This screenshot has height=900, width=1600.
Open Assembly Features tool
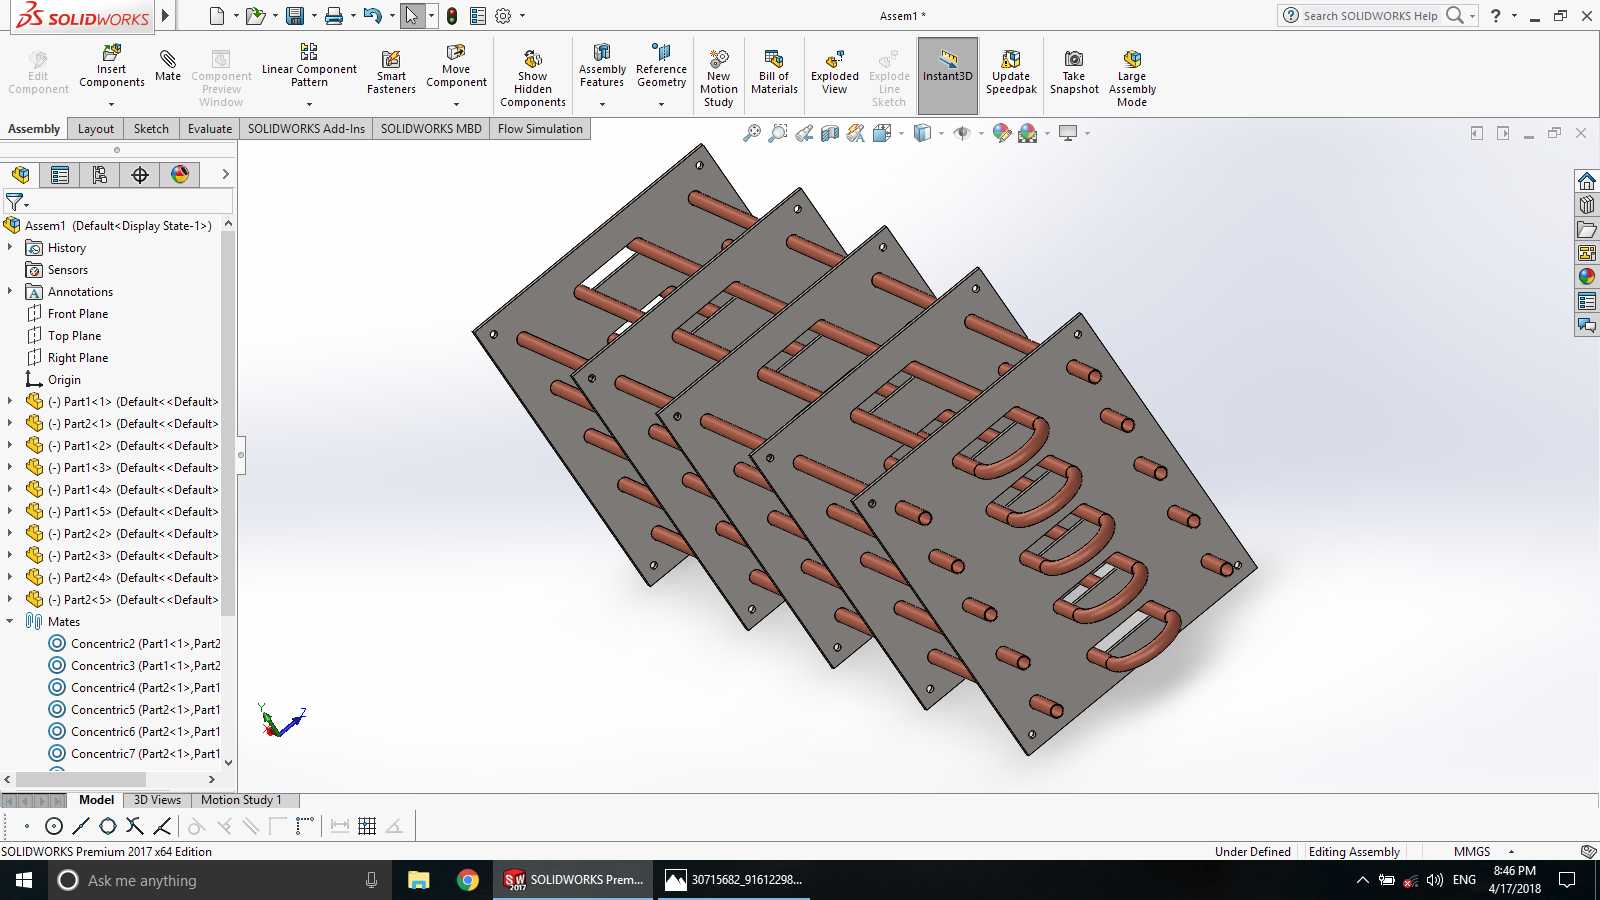point(602,66)
